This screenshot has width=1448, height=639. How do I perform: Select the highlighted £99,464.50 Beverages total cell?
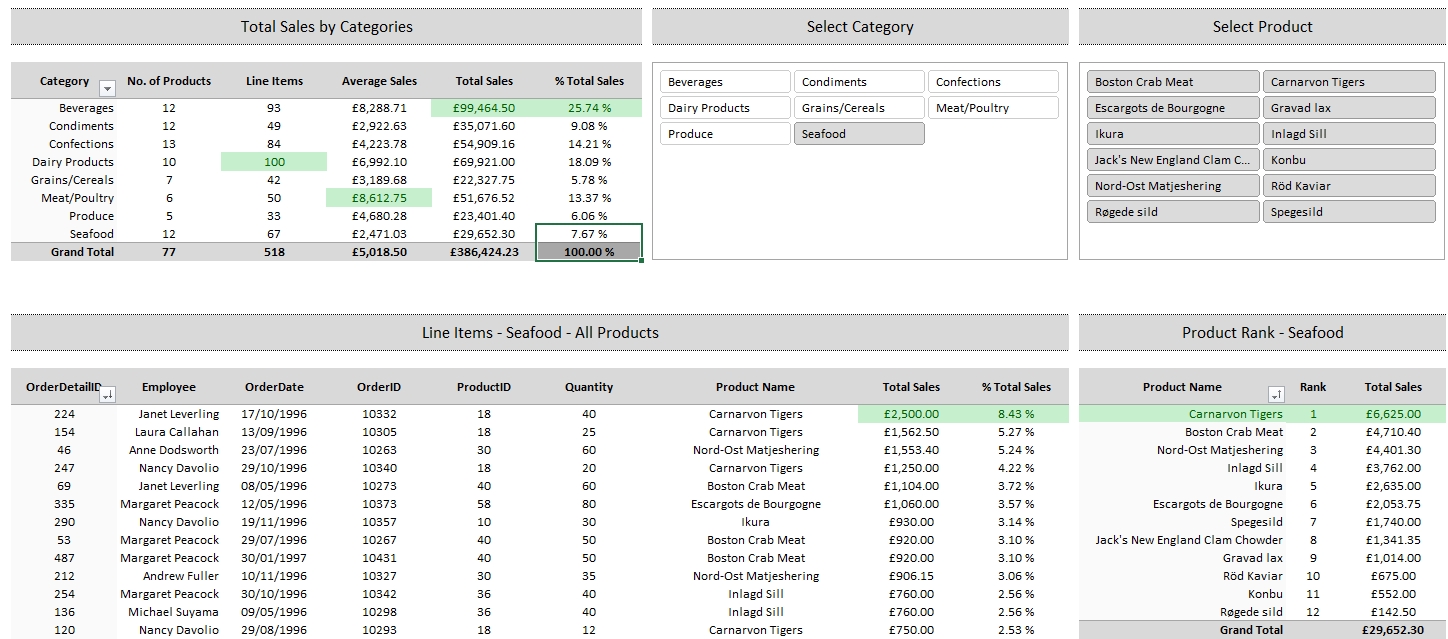click(x=484, y=108)
